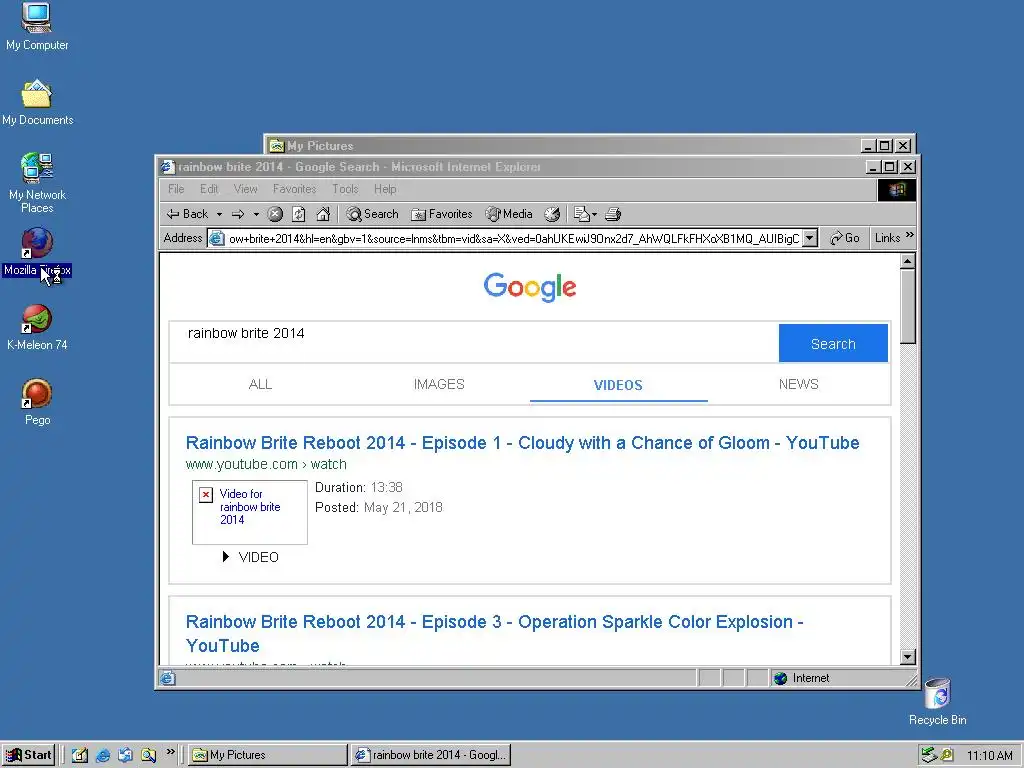Launch Outlook Express from quick launch
Screen dimensions: 1024x768
tap(125, 756)
